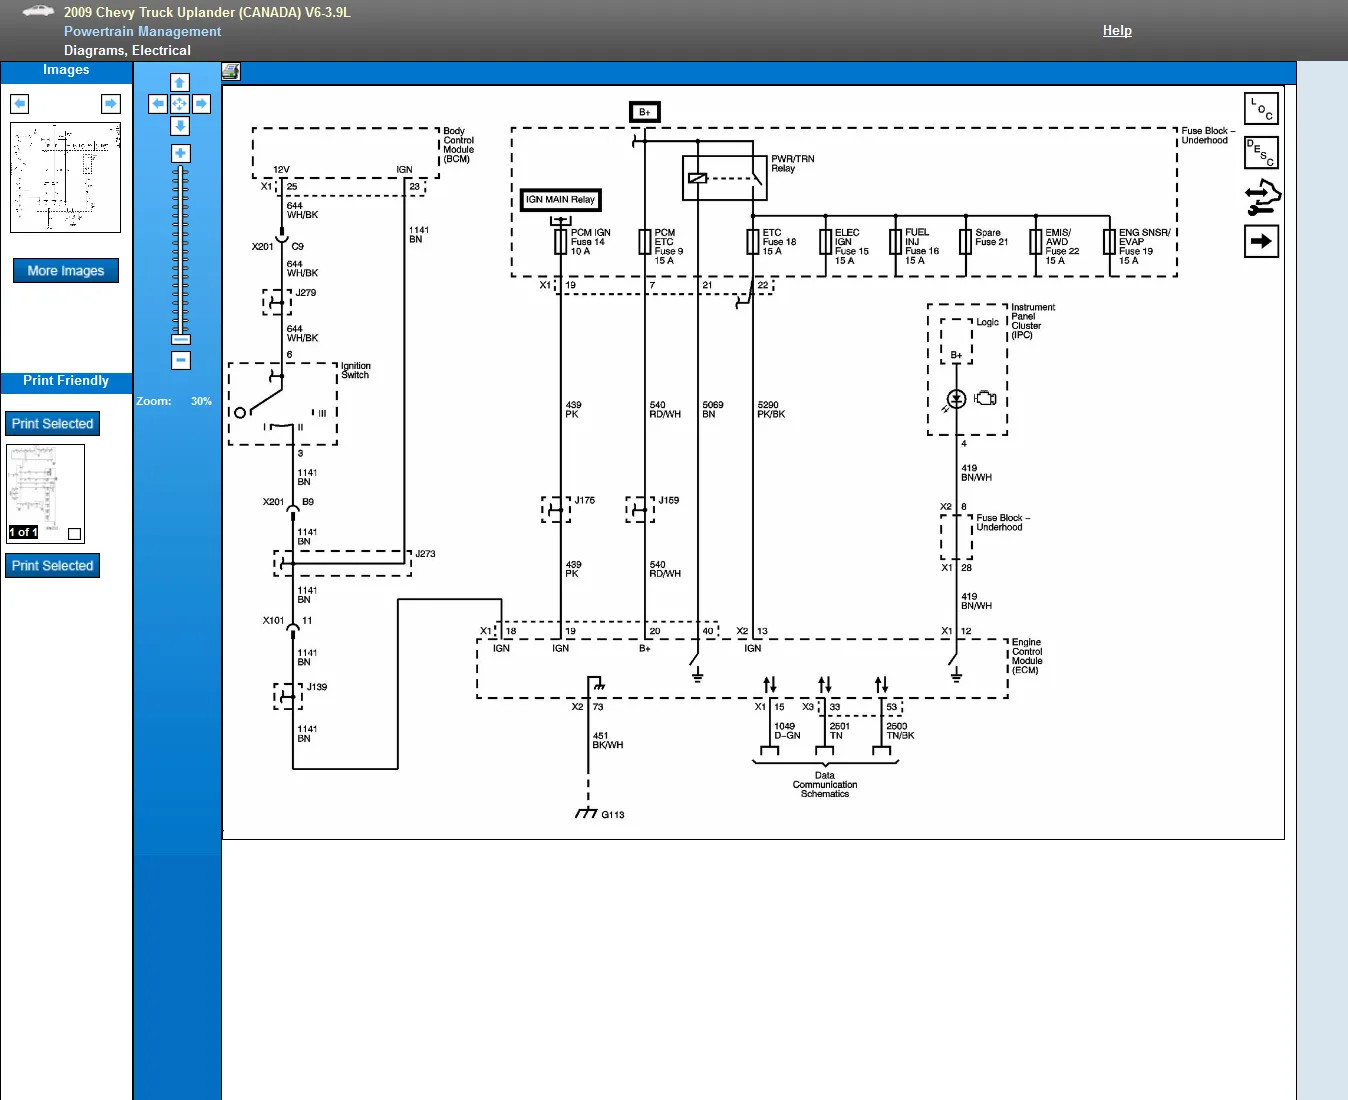Image resolution: width=1348 pixels, height=1100 pixels.
Task: Select the diagram thumbnail under Images
Action: pos(65,177)
